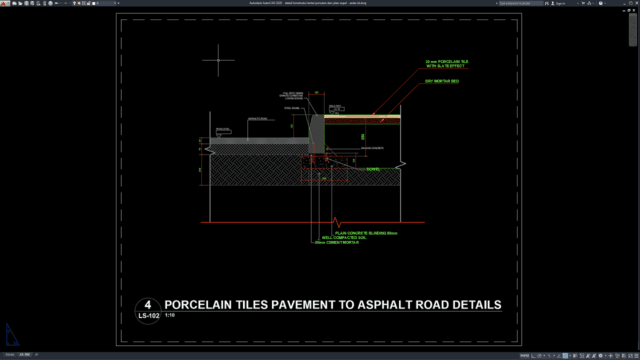Click the annotation autoscale icon
This screenshot has width=640, height=360.
(x=594, y=356)
